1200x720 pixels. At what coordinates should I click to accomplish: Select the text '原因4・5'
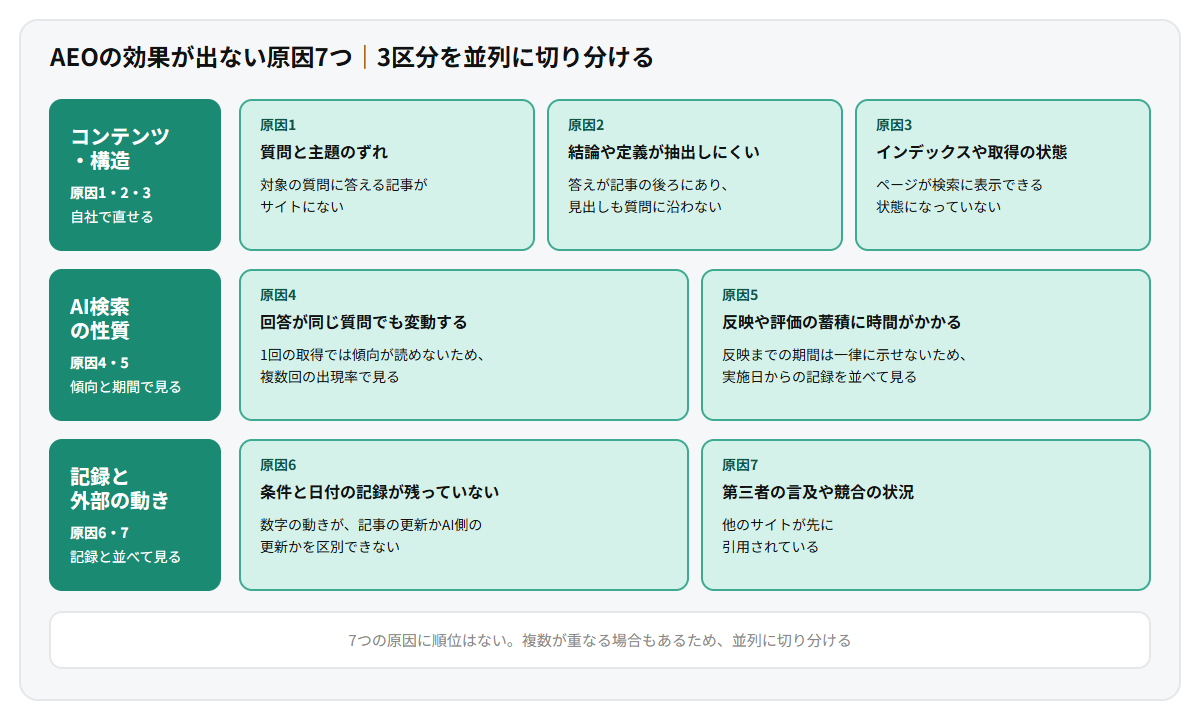[x=100, y=363]
